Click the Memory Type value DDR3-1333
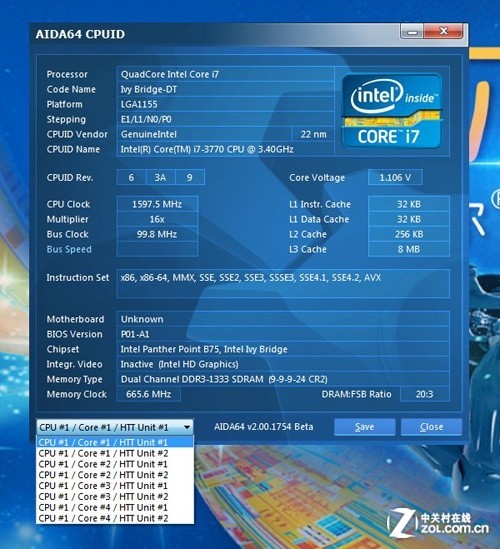The image size is (500, 549). click(x=283, y=380)
